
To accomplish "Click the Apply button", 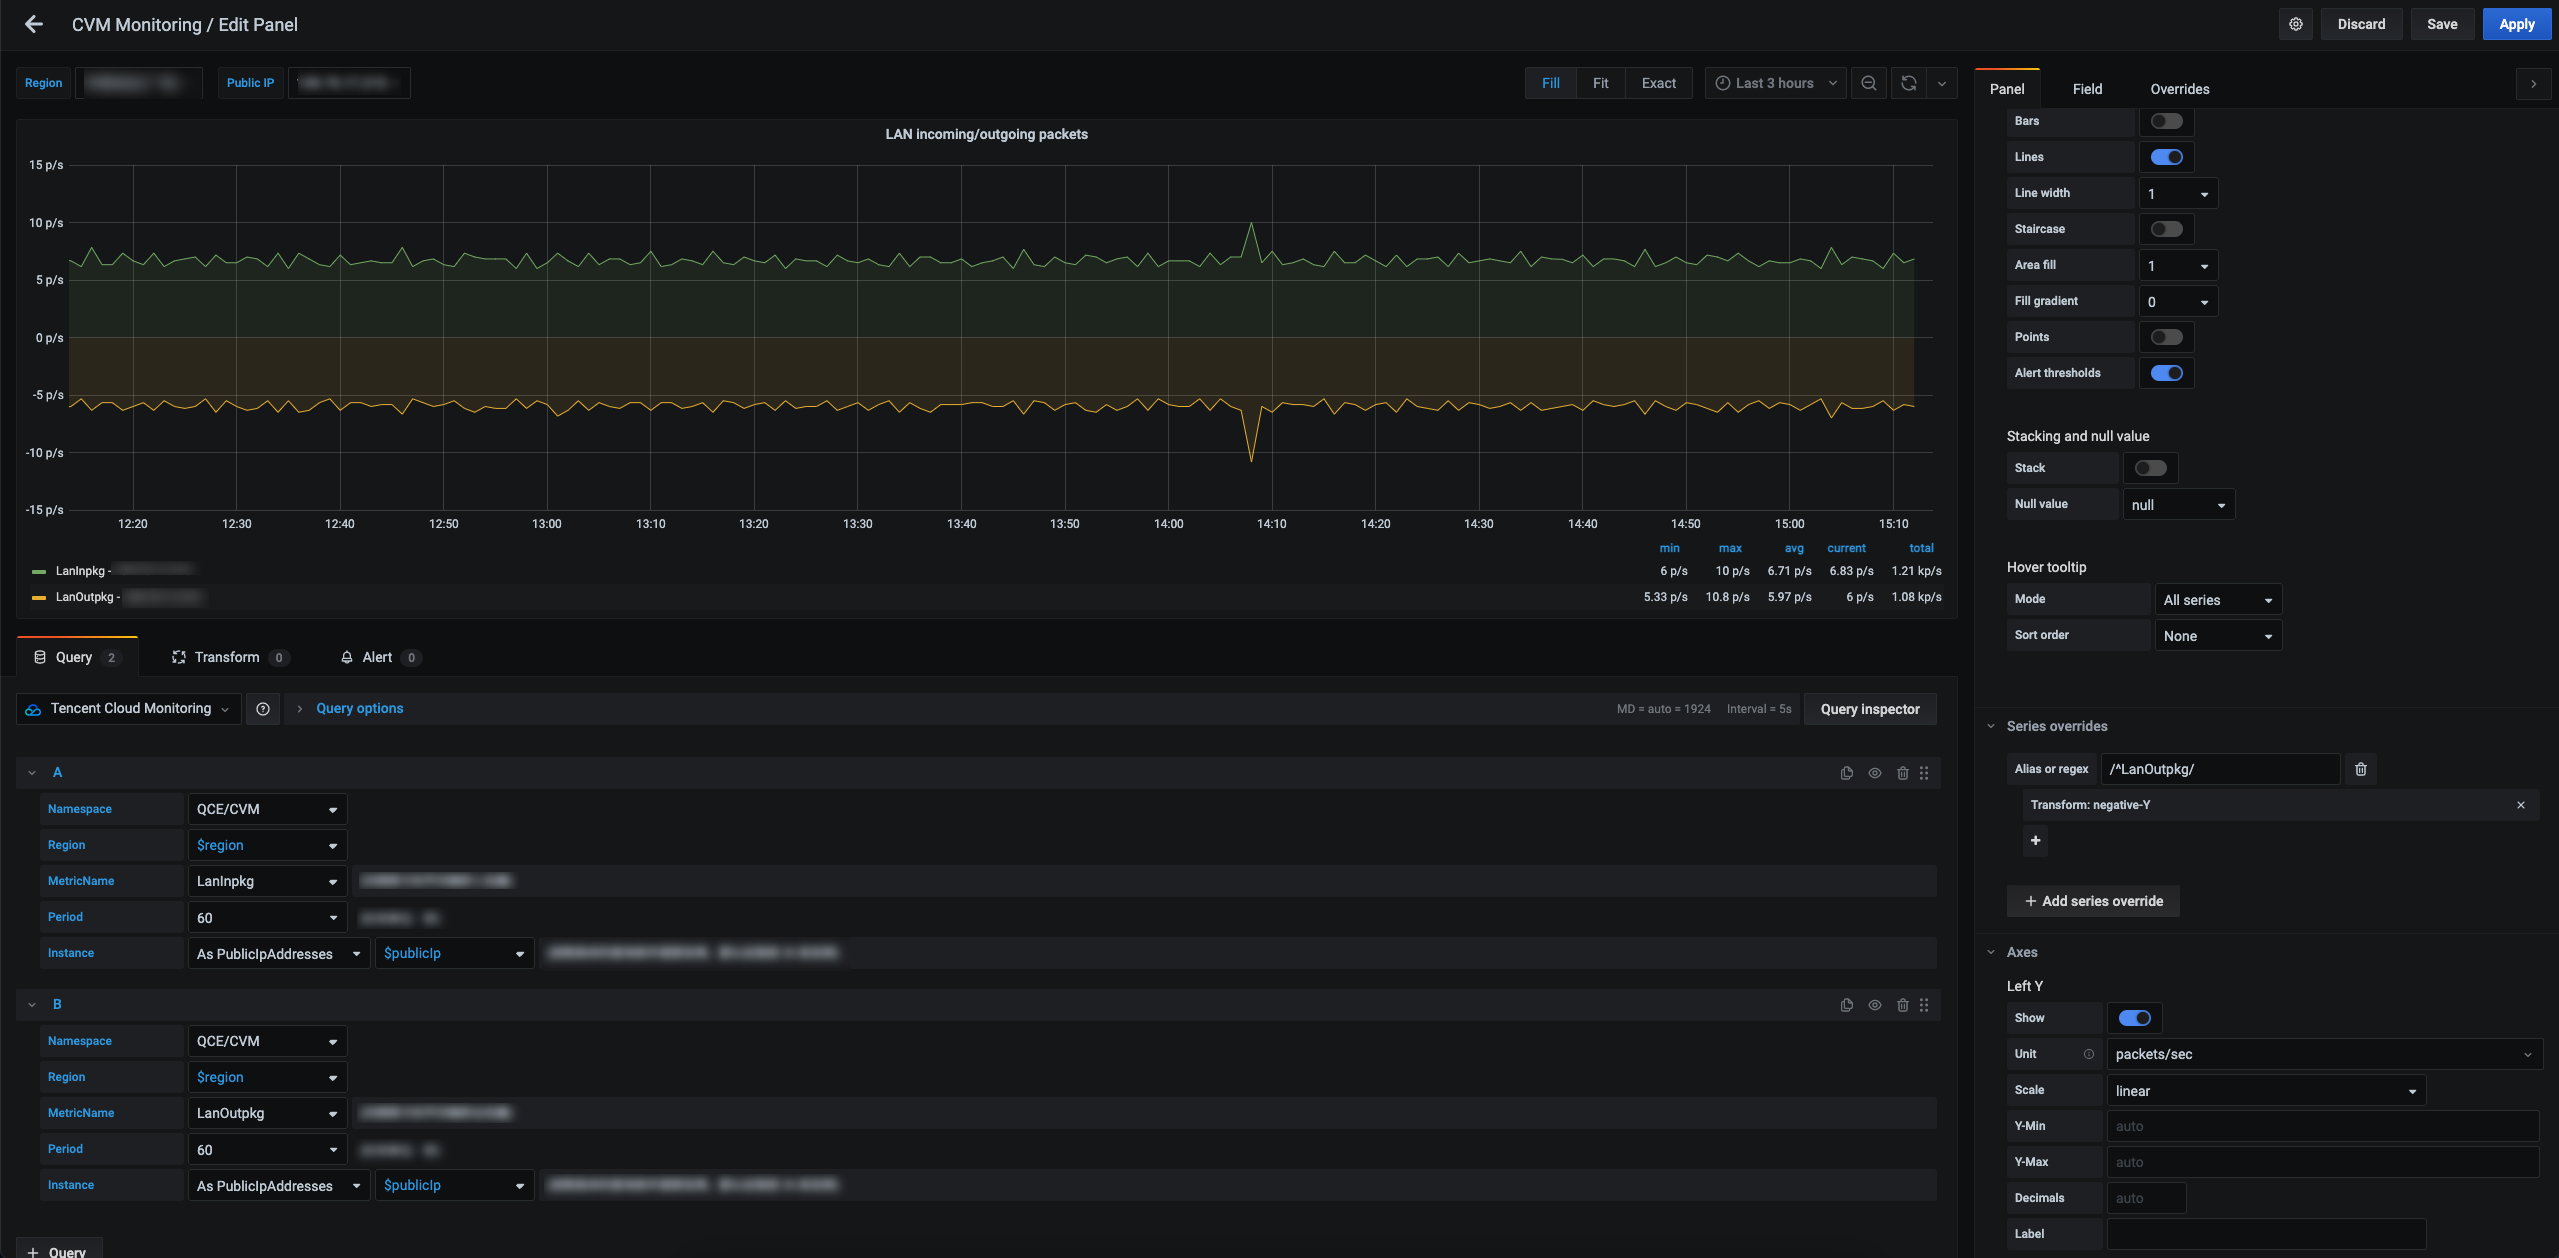I will 2516,24.
